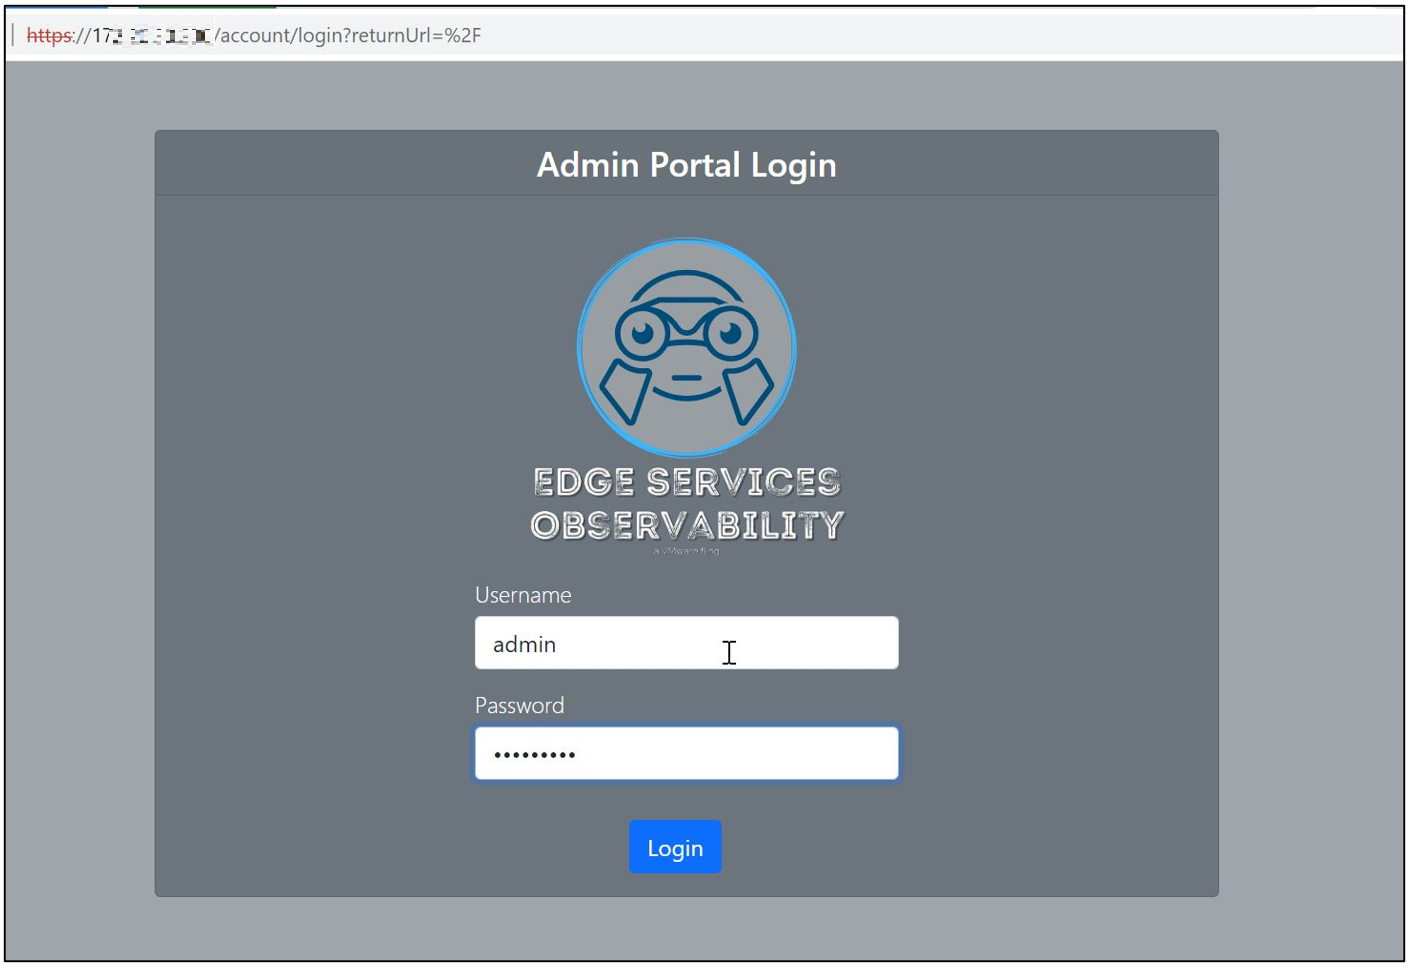Screen dimensions: 1409x969
Task: Click the "Password" label
Action: [x=519, y=705]
